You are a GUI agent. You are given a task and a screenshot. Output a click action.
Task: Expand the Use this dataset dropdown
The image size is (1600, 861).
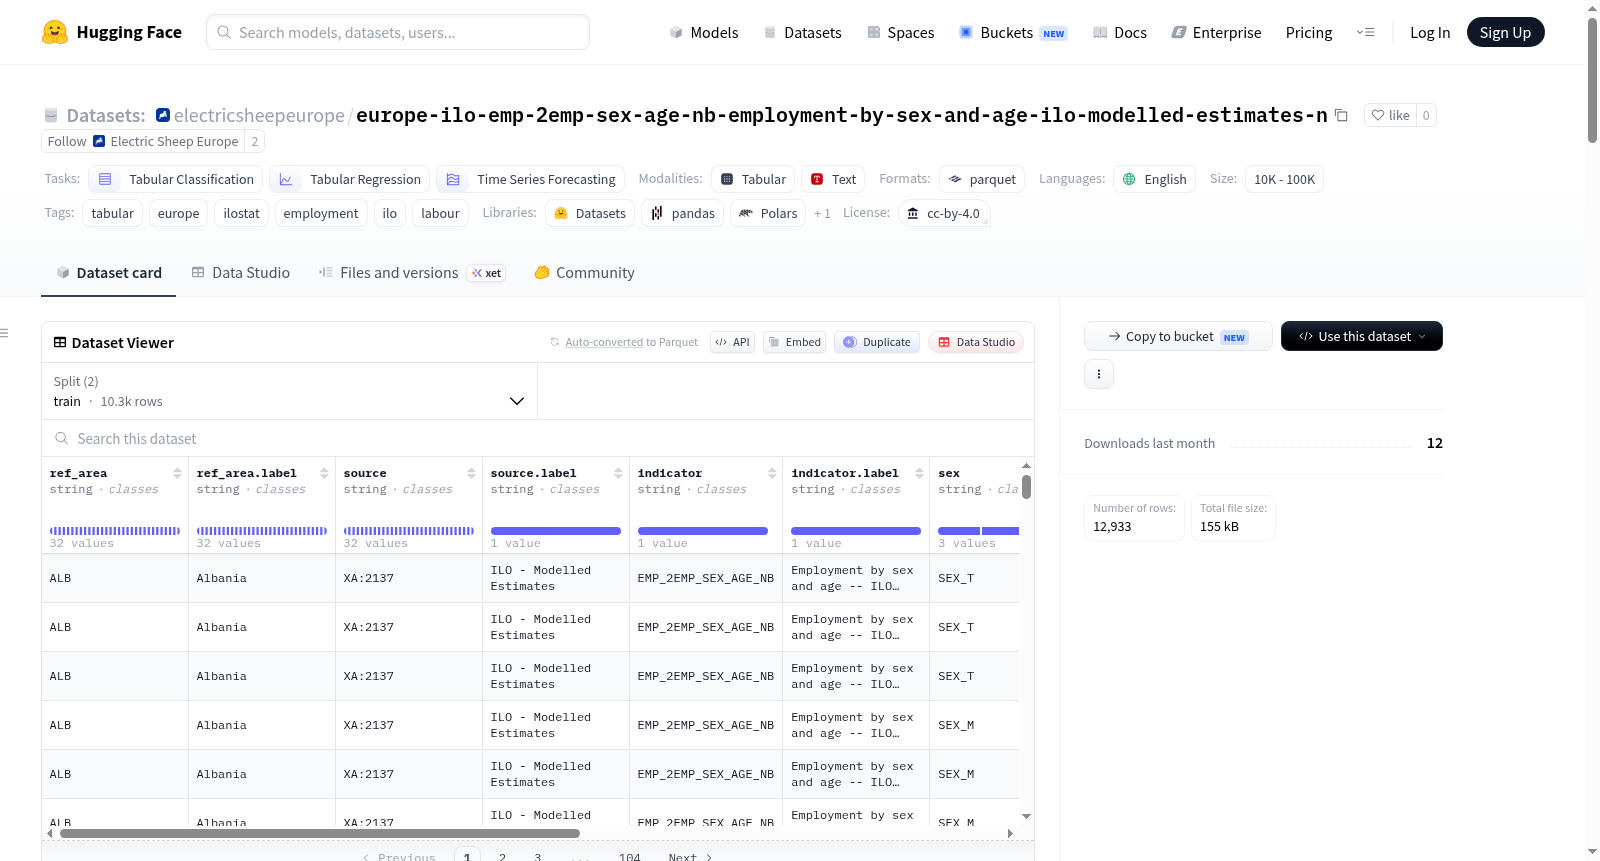coord(1362,336)
